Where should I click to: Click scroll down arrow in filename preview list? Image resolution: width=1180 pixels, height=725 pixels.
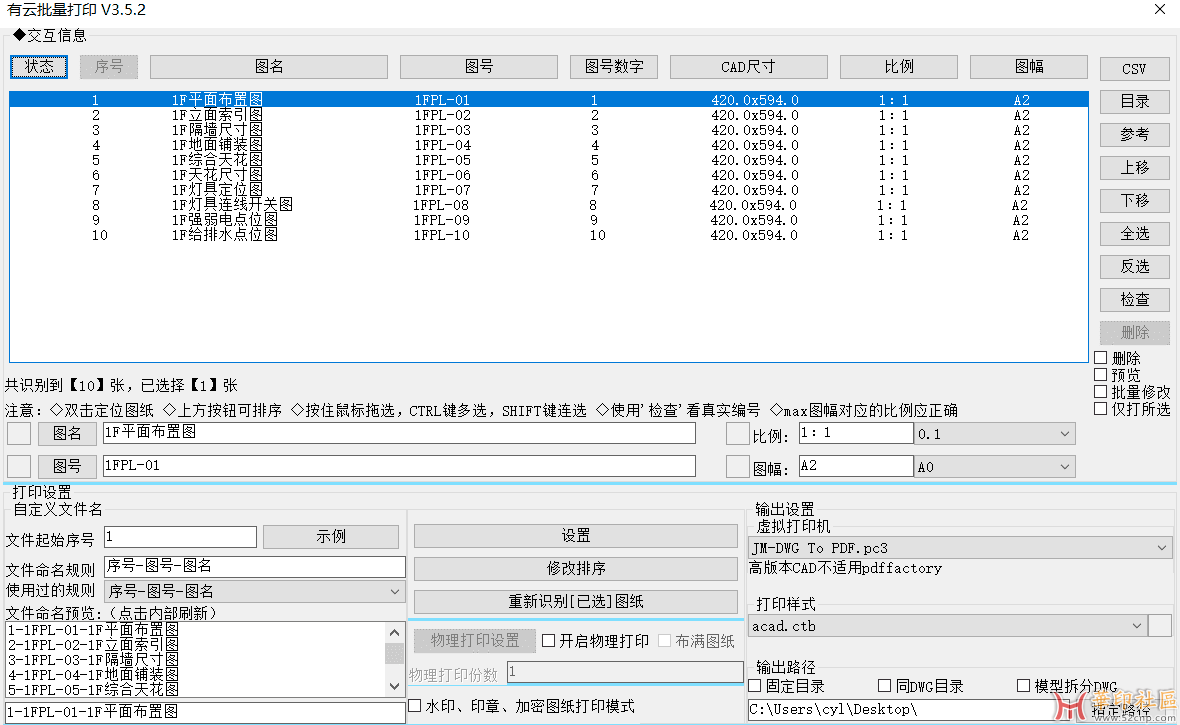click(x=394, y=686)
